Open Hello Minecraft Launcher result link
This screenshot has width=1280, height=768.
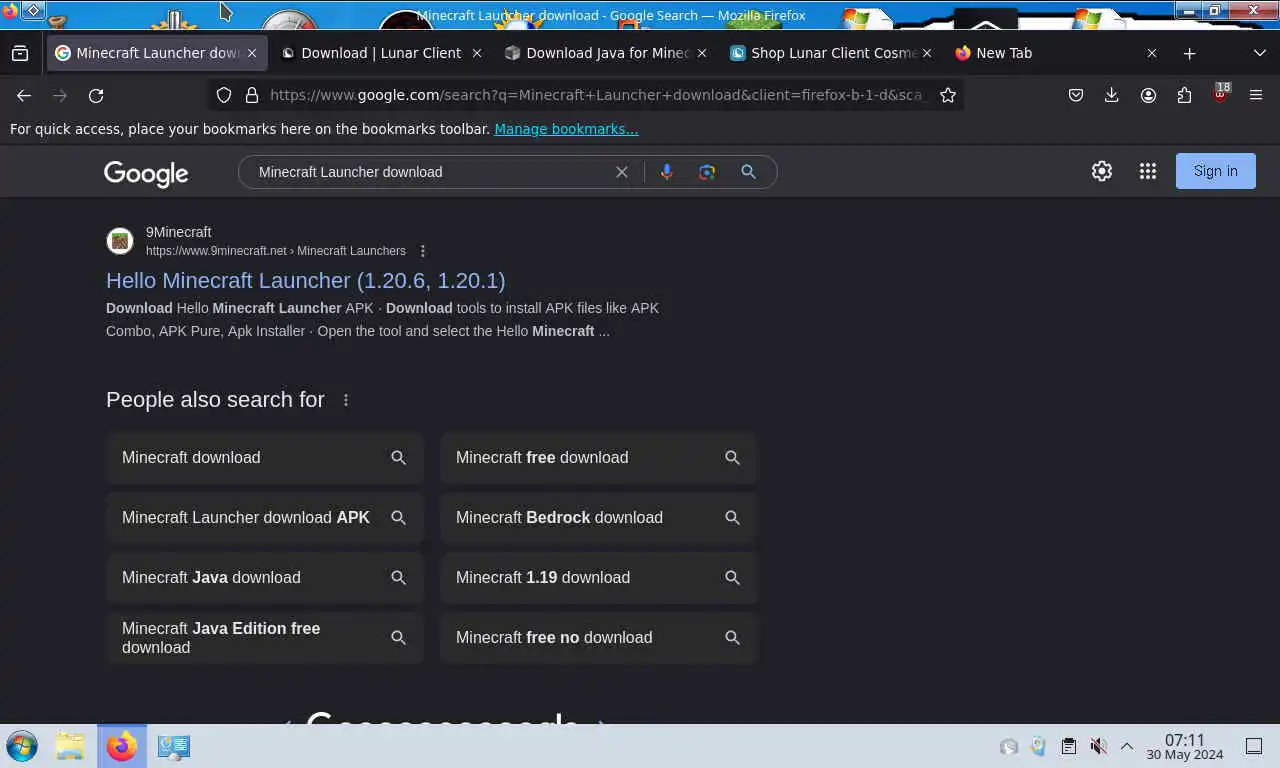pos(306,280)
